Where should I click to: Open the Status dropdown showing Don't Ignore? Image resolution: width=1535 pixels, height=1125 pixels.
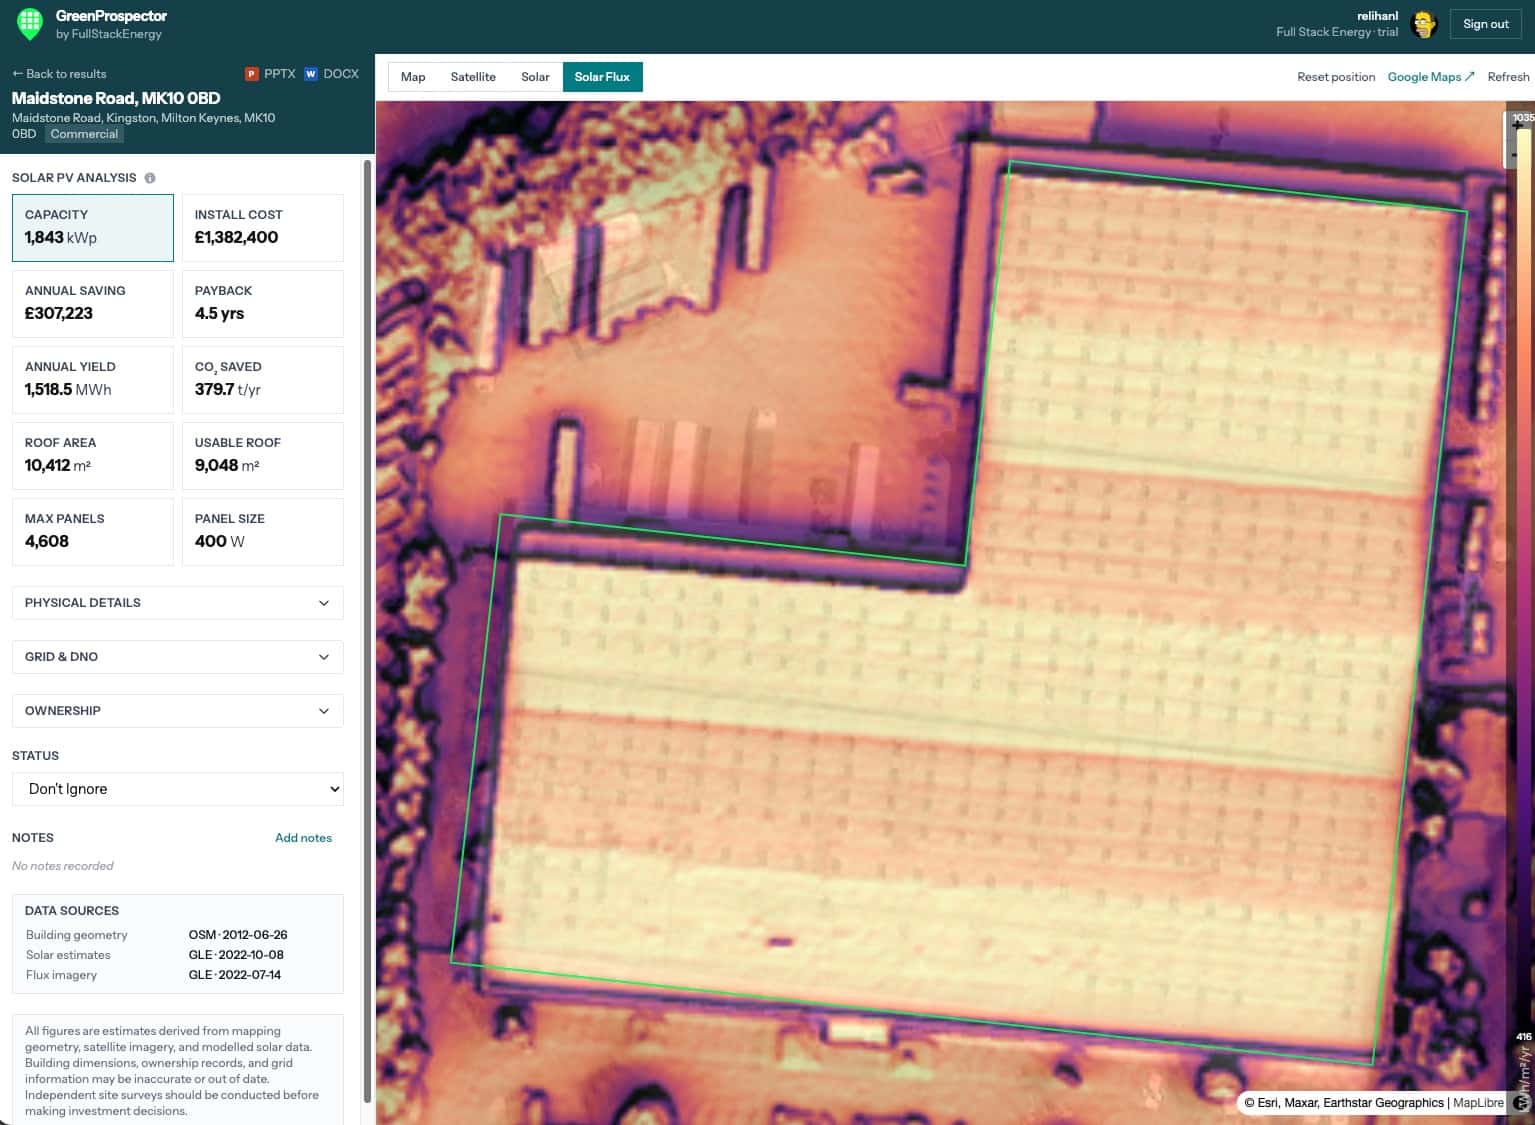click(x=178, y=789)
